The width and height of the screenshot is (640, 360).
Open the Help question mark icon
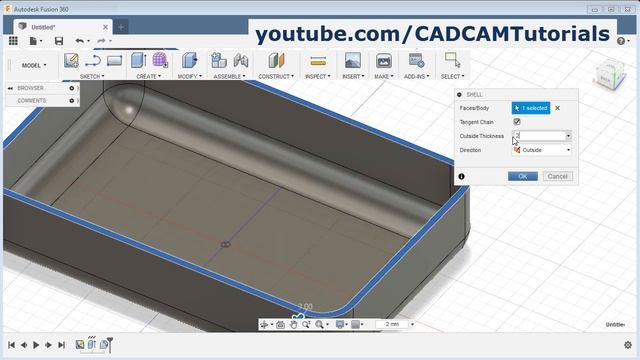(621, 41)
